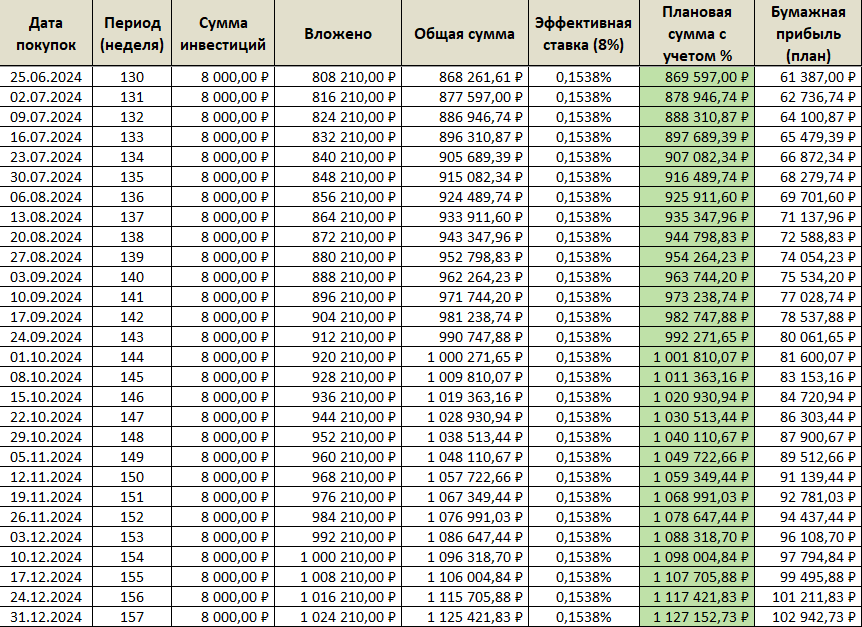Click date cell 27.08.2024
The image size is (862, 627).
(46, 257)
